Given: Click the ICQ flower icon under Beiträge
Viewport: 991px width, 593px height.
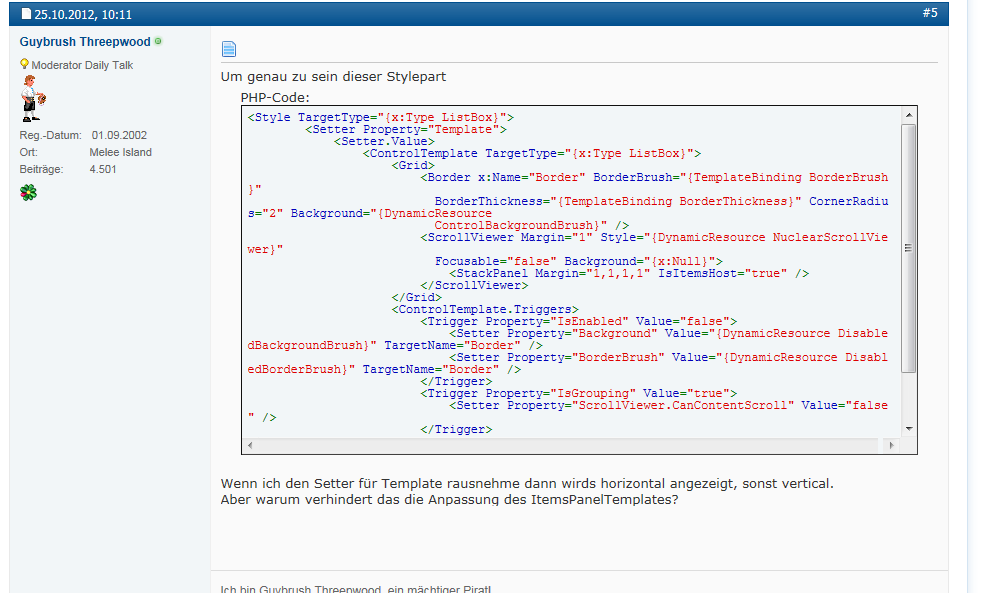Looking at the screenshot, I should click(x=28, y=192).
